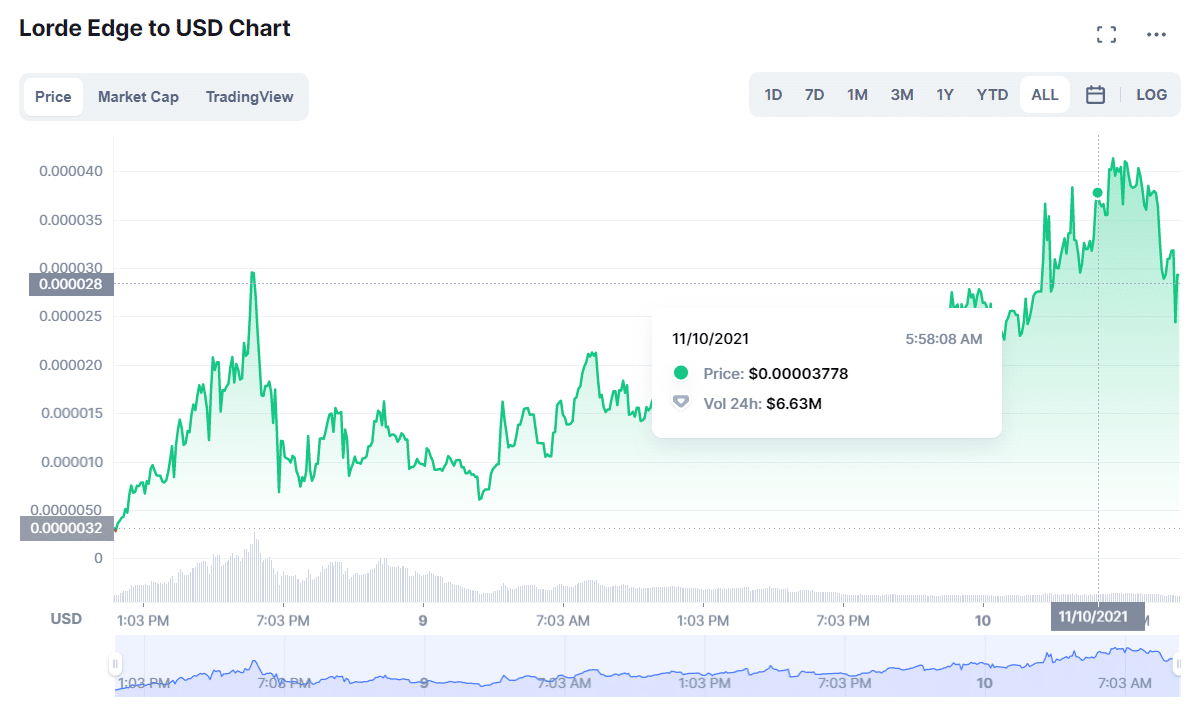
Task: Click the tooltip time 5:58:08 AM
Action: click(943, 339)
